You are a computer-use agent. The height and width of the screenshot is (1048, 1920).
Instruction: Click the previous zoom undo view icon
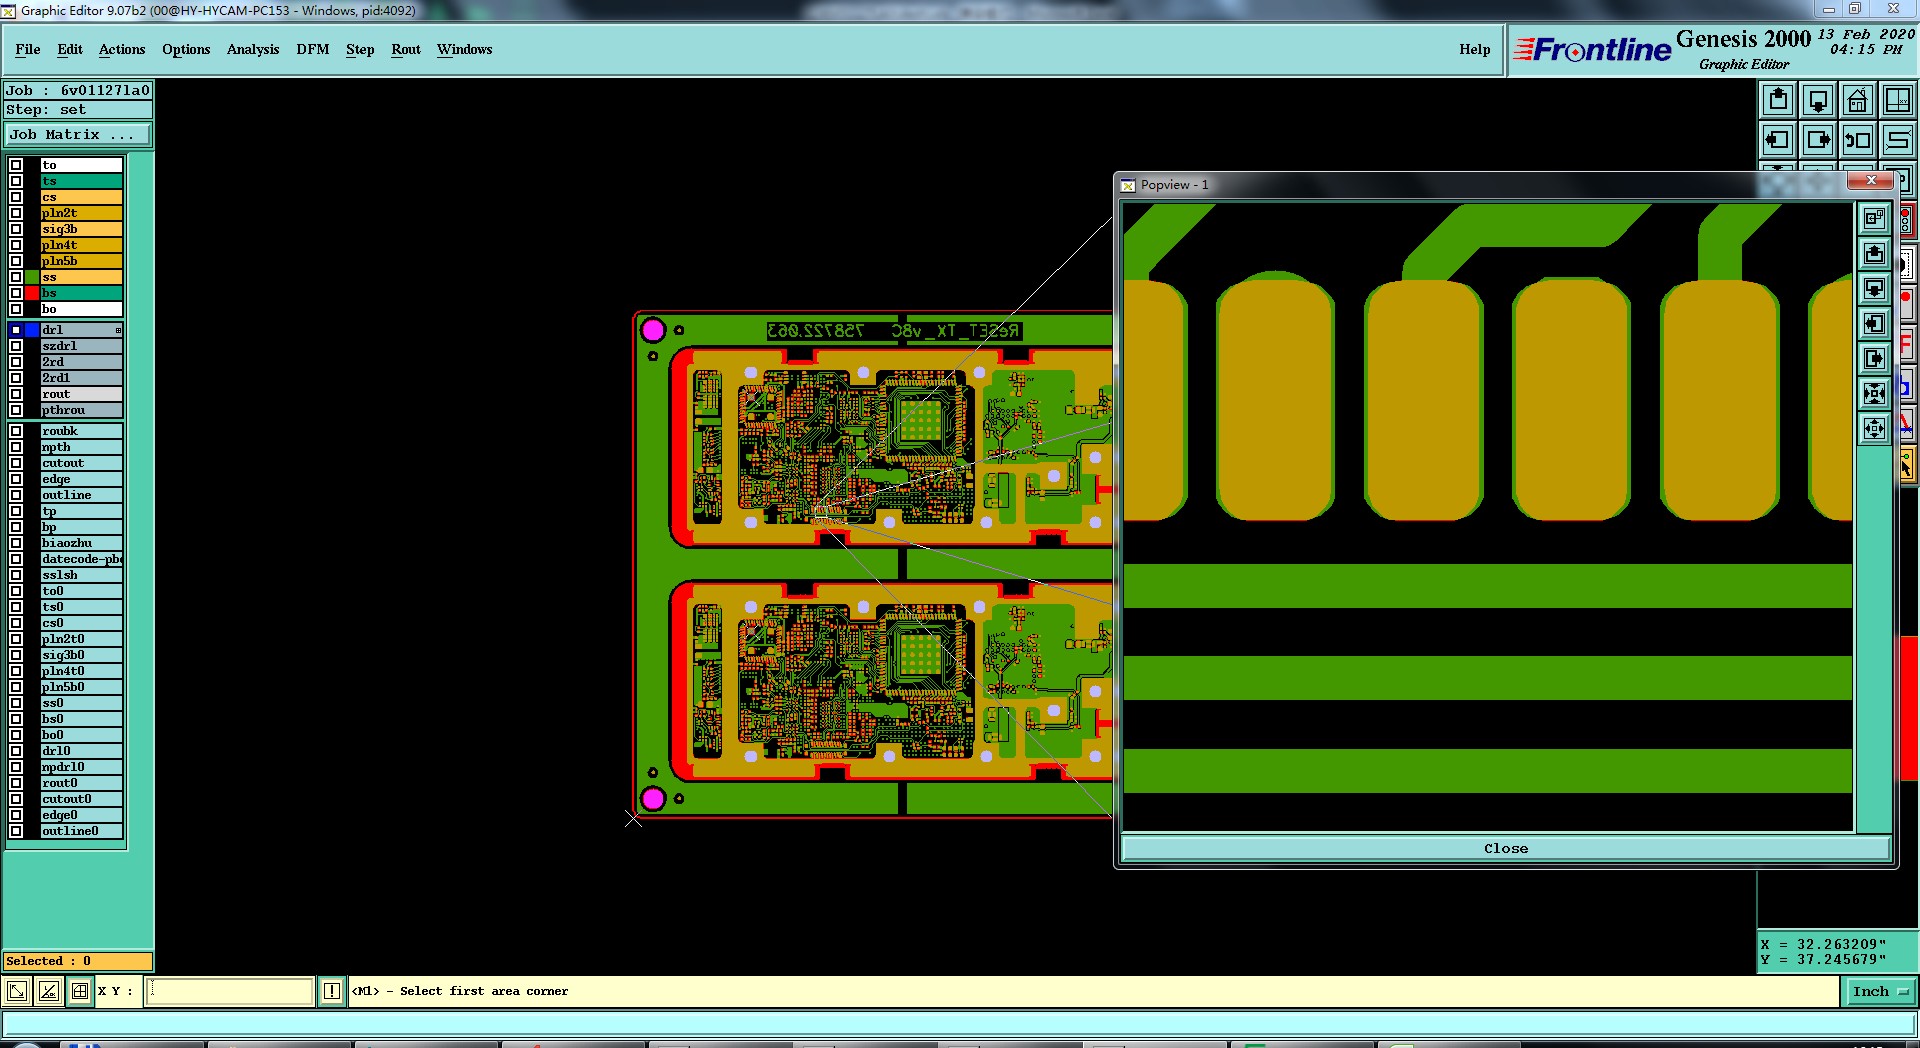coord(1857,140)
